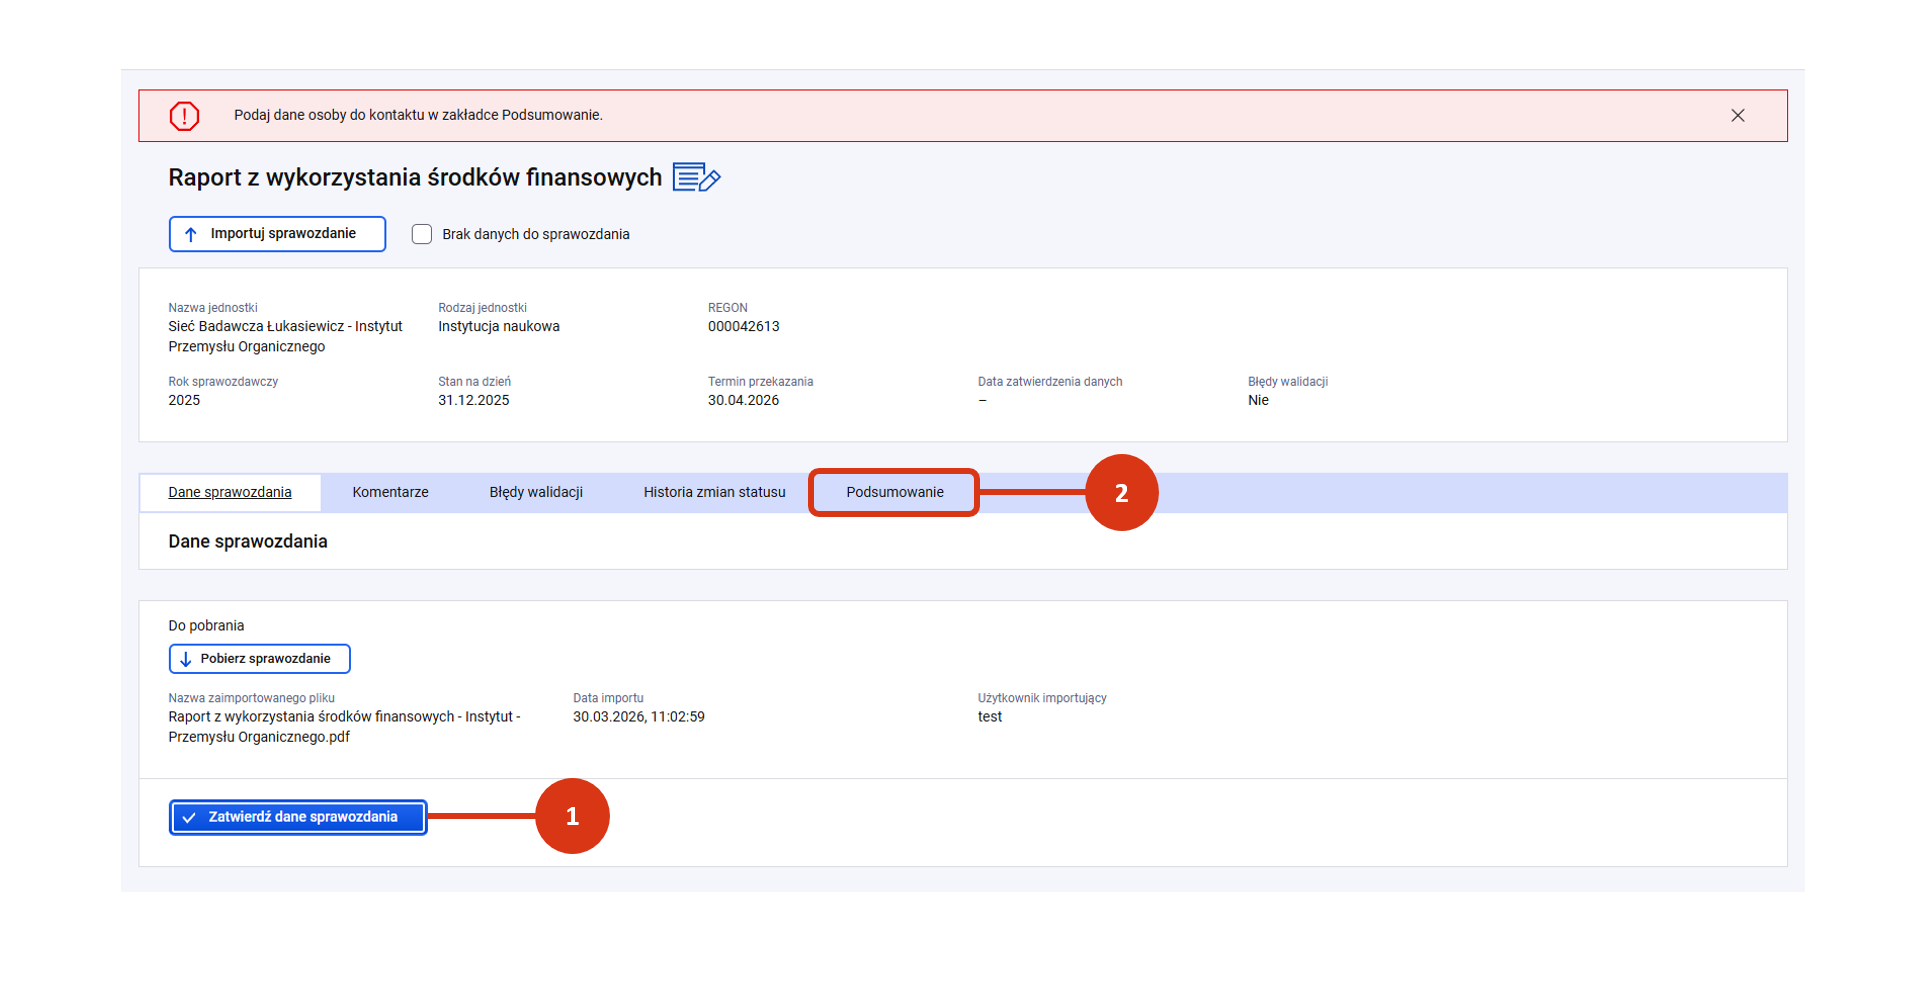The width and height of the screenshot is (1919, 990).
Task: Click the red circle marker numbered 2
Action: click(1121, 493)
